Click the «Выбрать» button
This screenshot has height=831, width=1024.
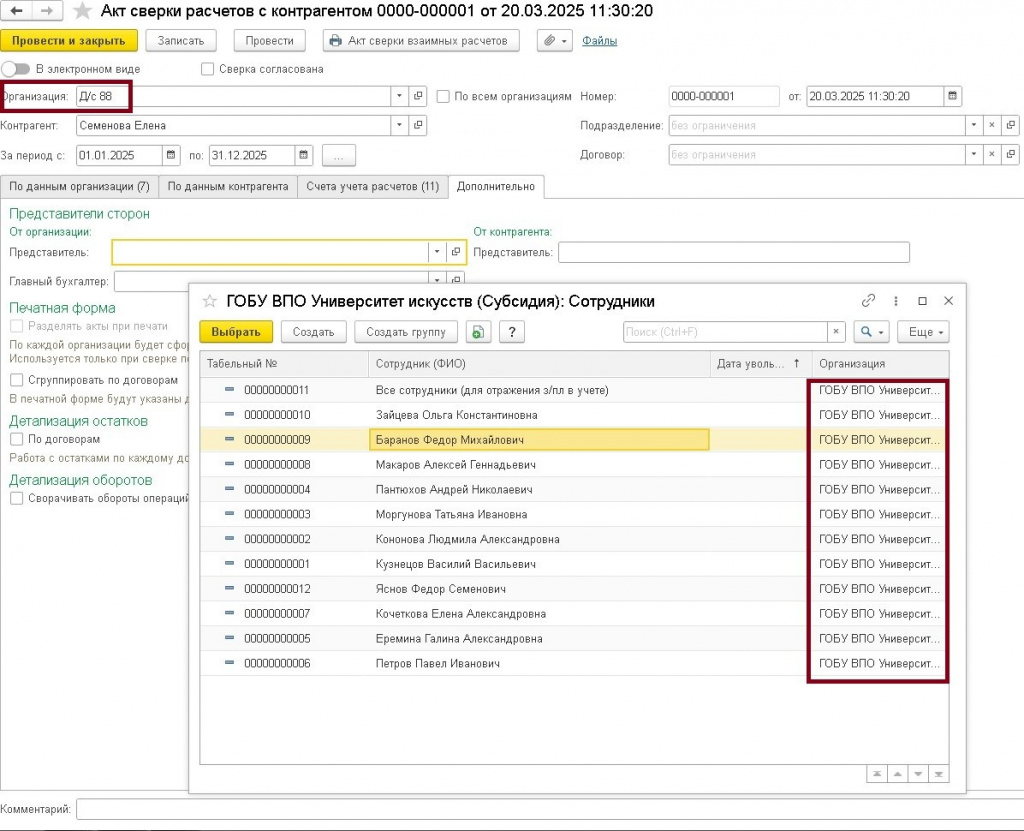236,332
